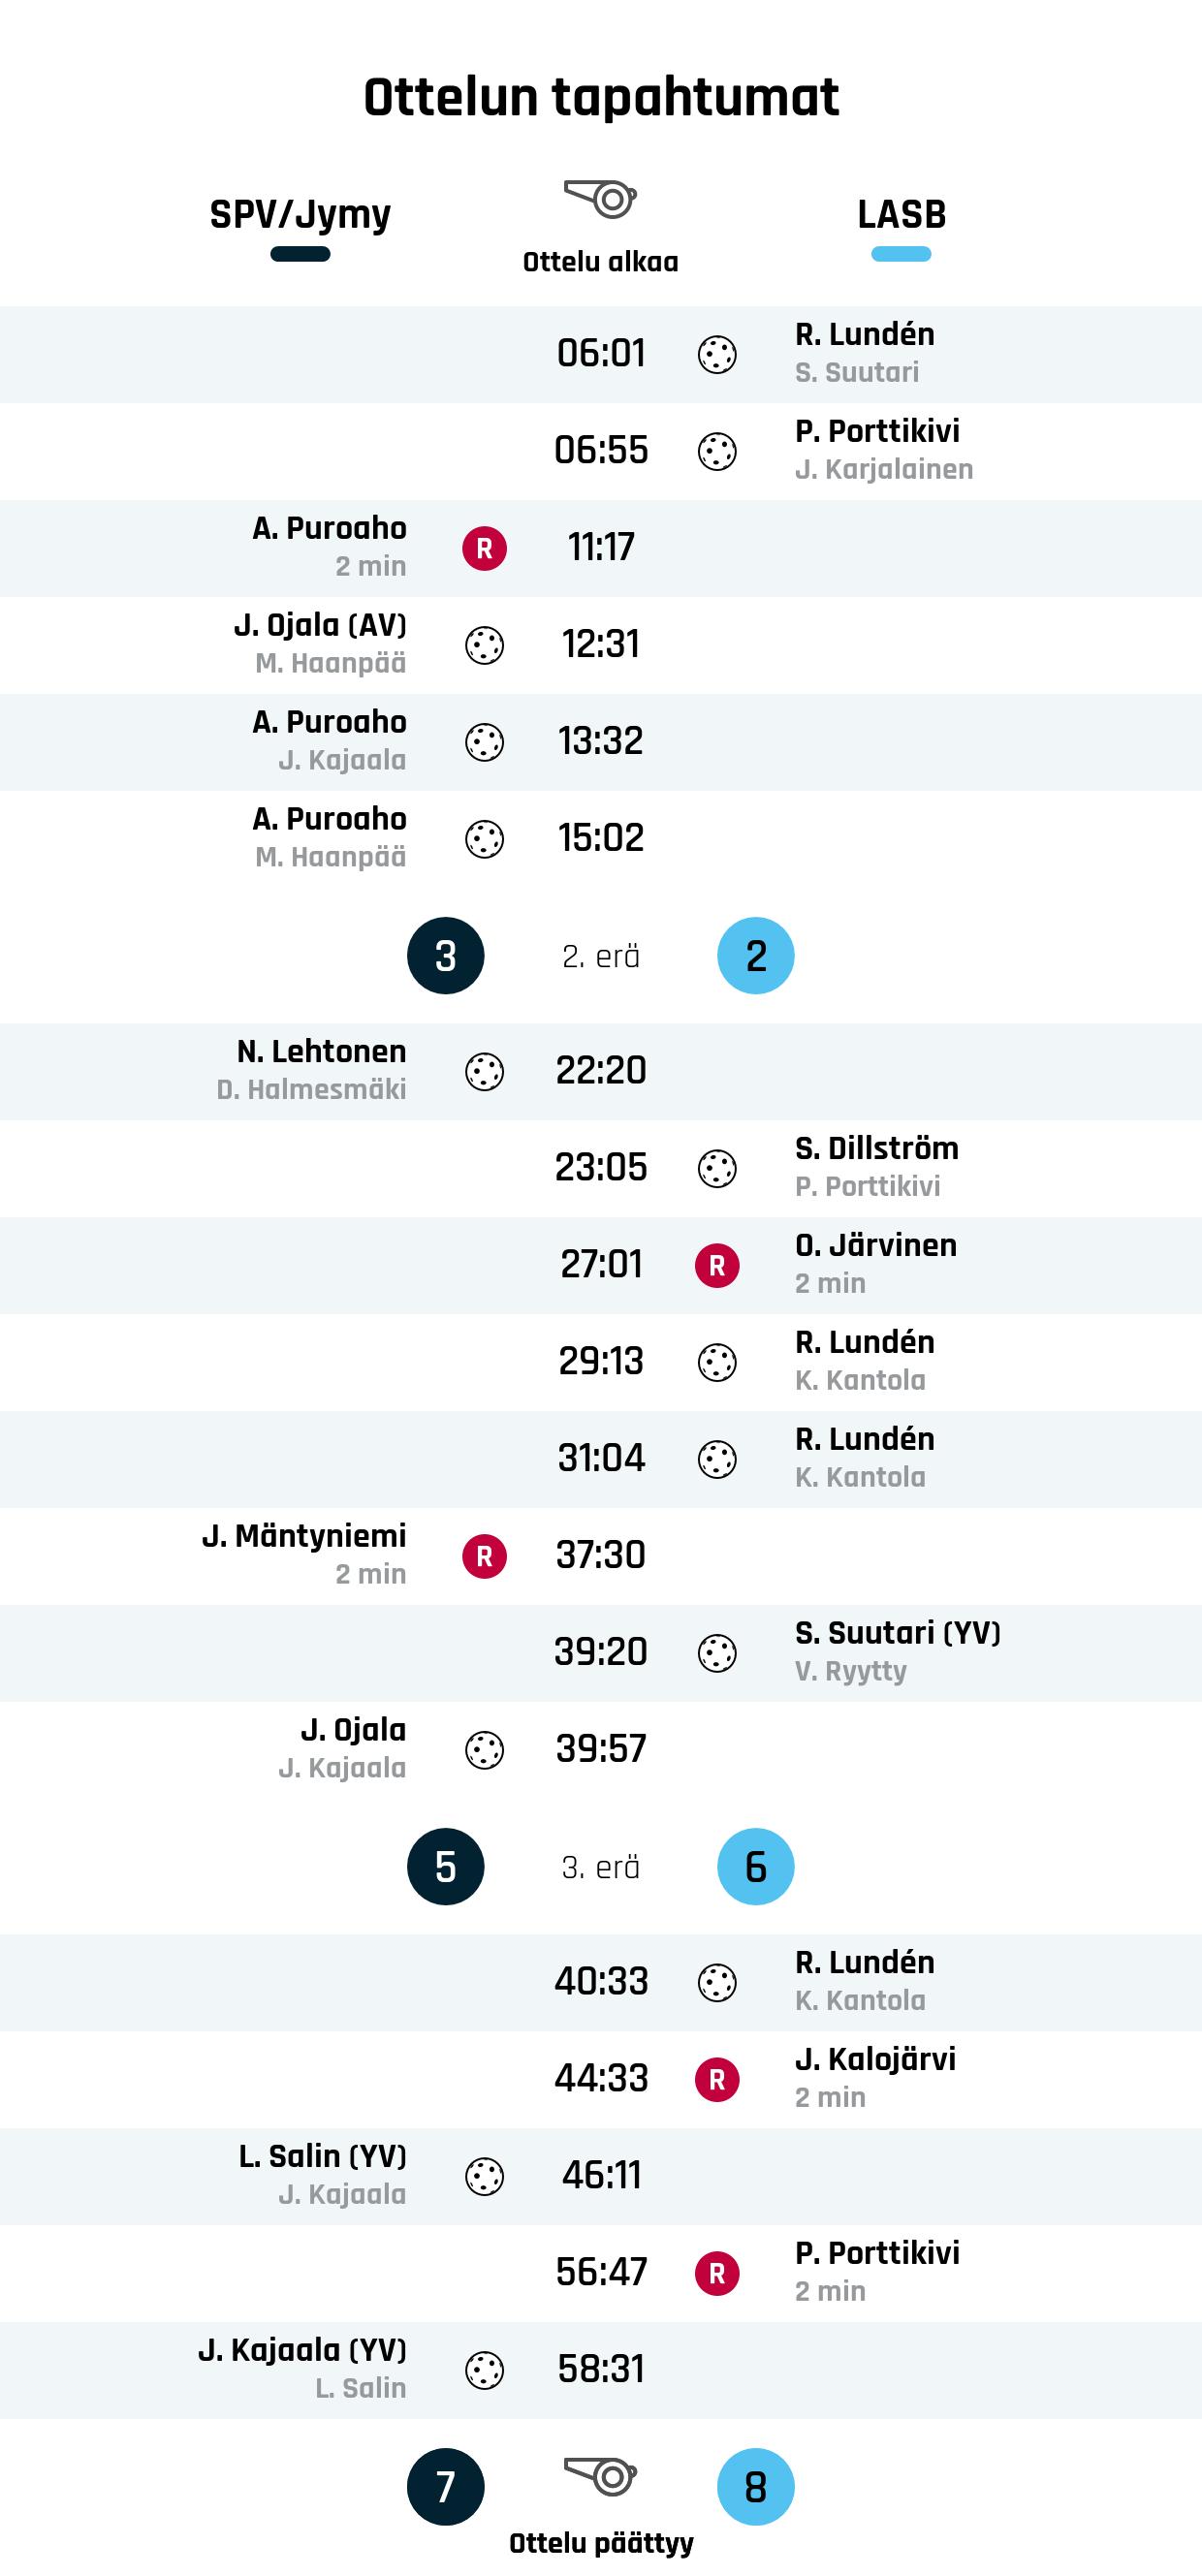Click the goal ball icon at 12:31
Viewport: 1202px width, 2576px height.
[484, 645]
